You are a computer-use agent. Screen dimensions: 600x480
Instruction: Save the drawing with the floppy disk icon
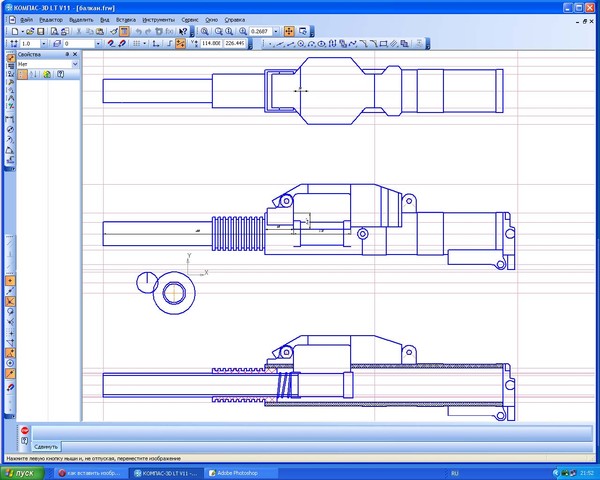tap(40, 31)
